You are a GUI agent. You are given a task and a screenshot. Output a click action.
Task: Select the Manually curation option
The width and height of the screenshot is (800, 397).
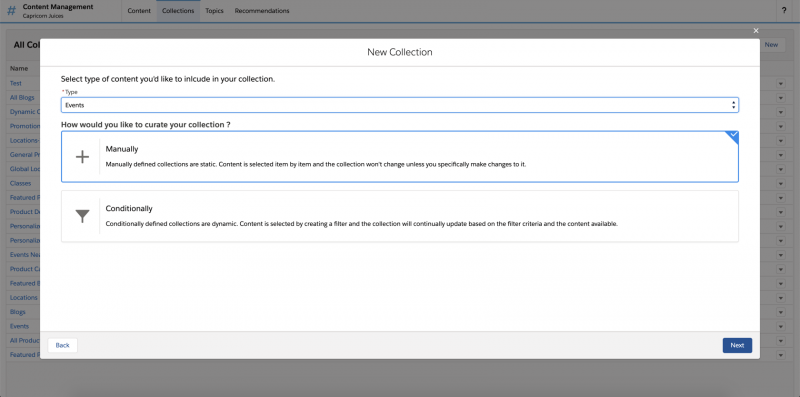[x=399, y=157]
